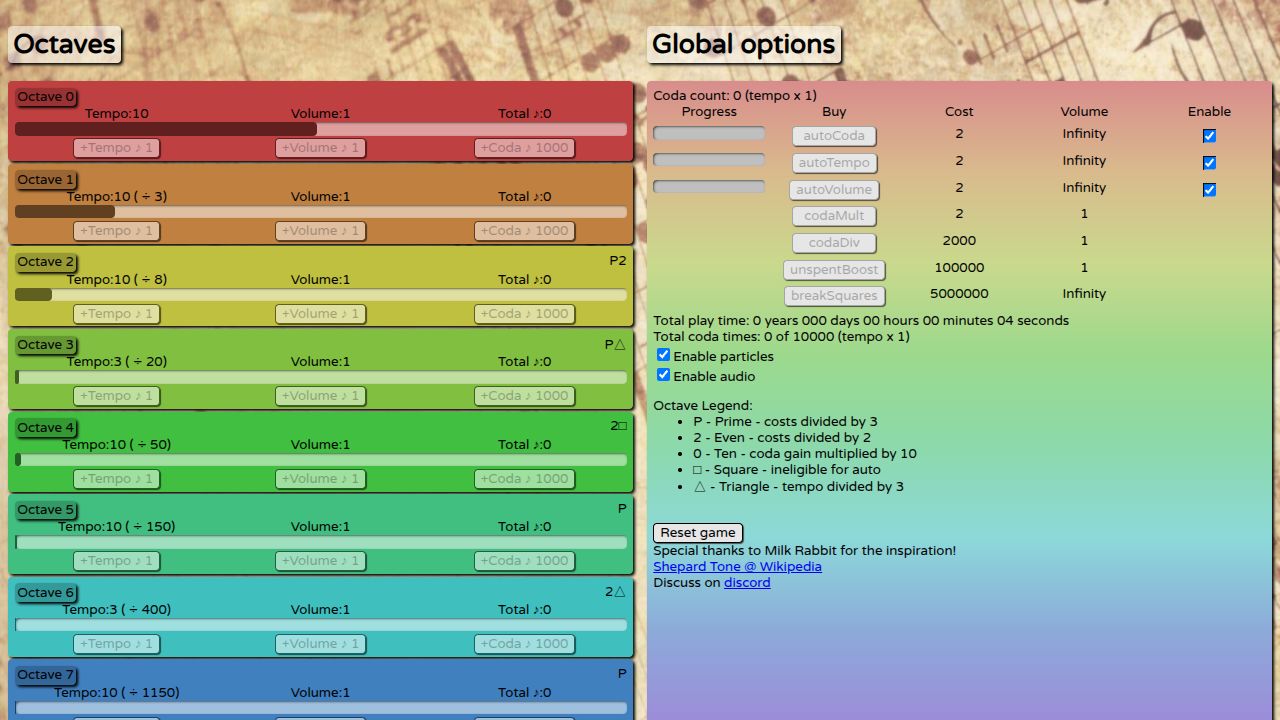Uncheck the autoTempo enable checkbox
Screen dimensions: 1280x720
[1209, 163]
